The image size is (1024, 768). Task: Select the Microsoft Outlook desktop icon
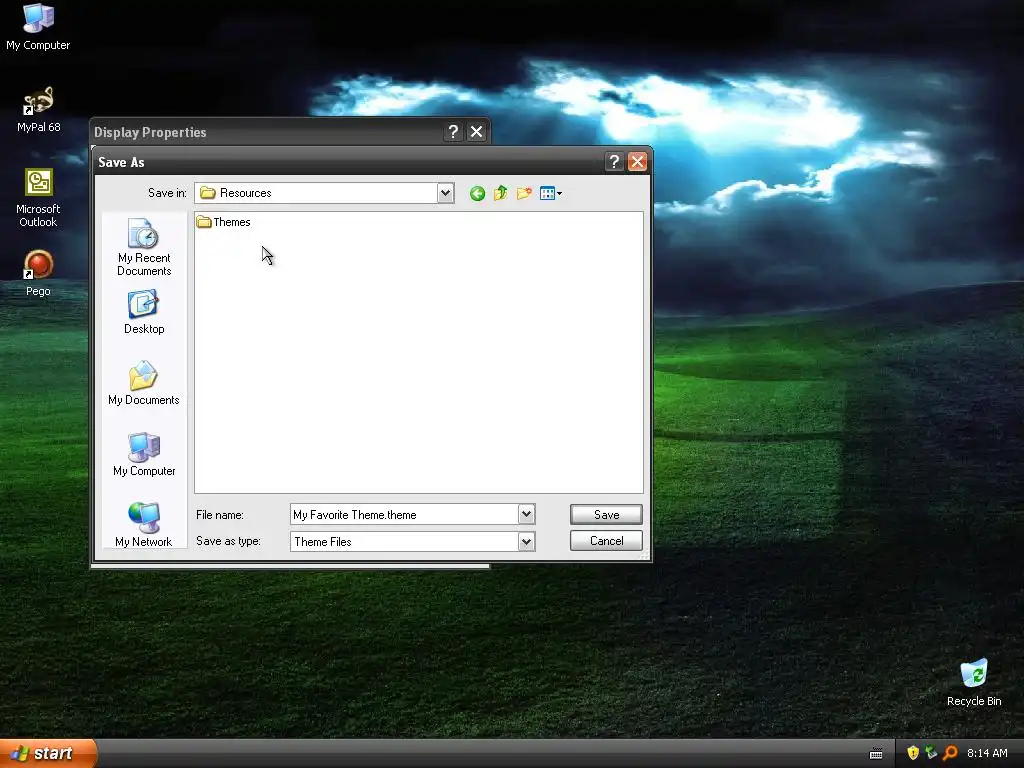(x=38, y=198)
